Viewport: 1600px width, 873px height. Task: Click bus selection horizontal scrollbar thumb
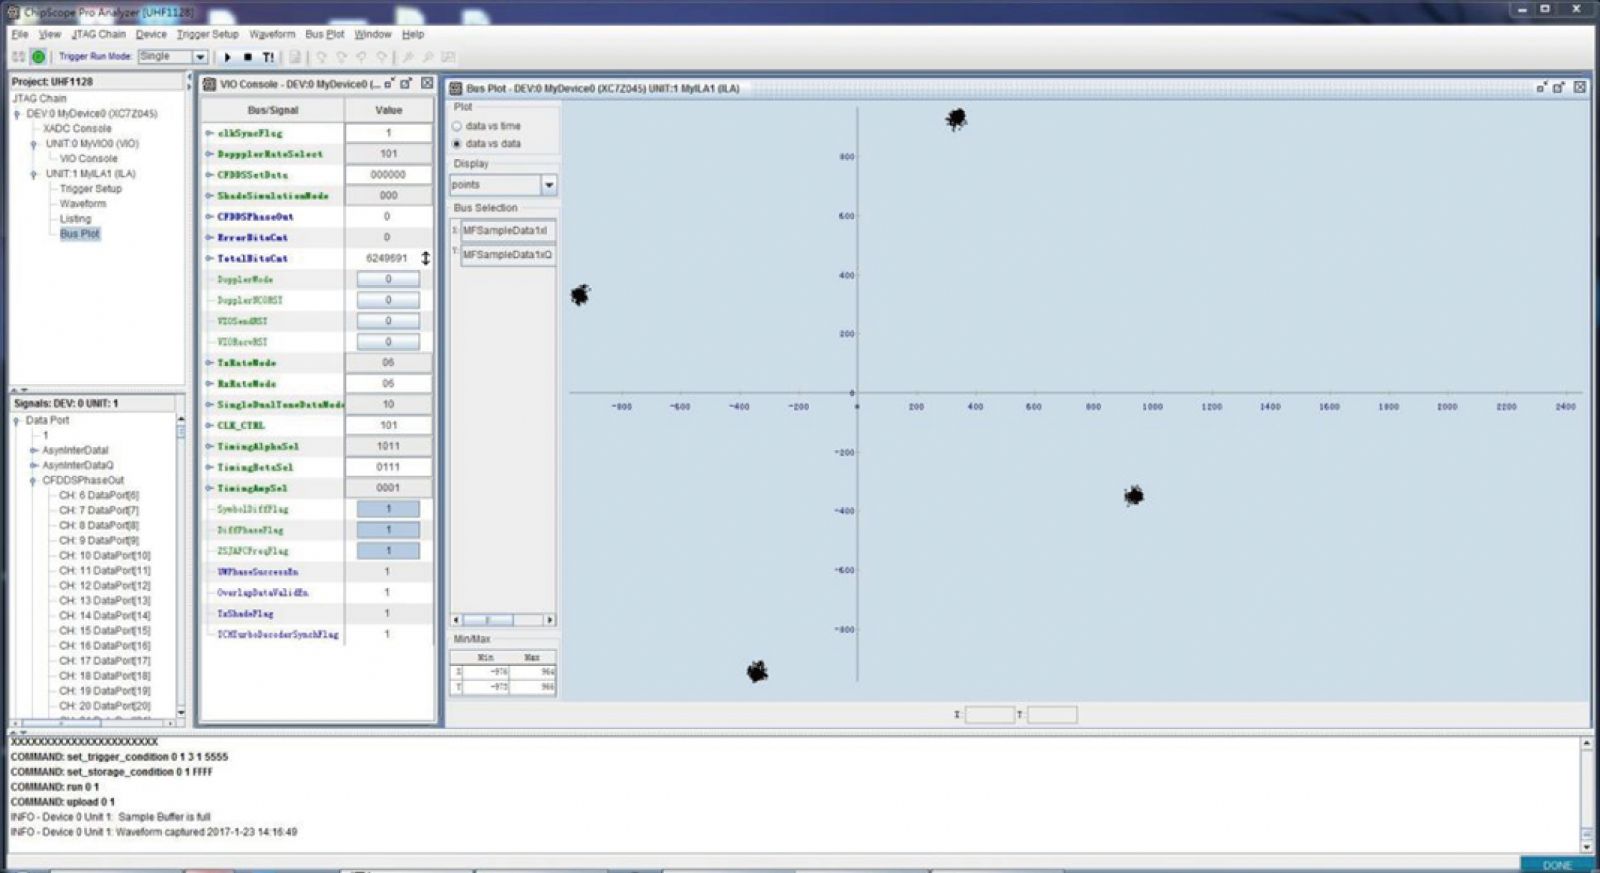(488, 620)
